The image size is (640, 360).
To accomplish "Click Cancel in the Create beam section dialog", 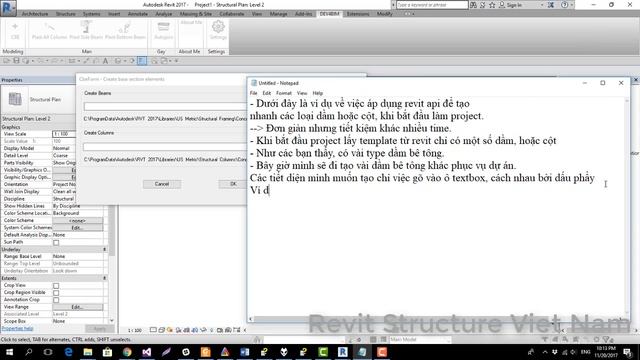I will point(162,184).
